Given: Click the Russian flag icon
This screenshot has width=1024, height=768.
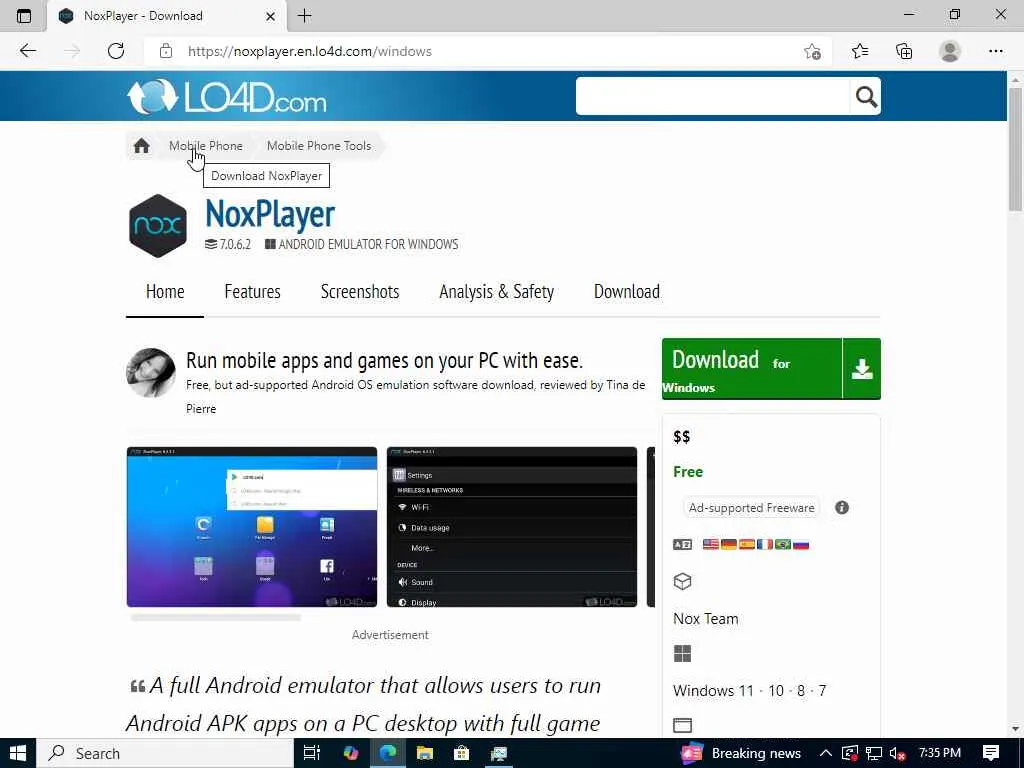Looking at the screenshot, I should click(x=801, y=544).
